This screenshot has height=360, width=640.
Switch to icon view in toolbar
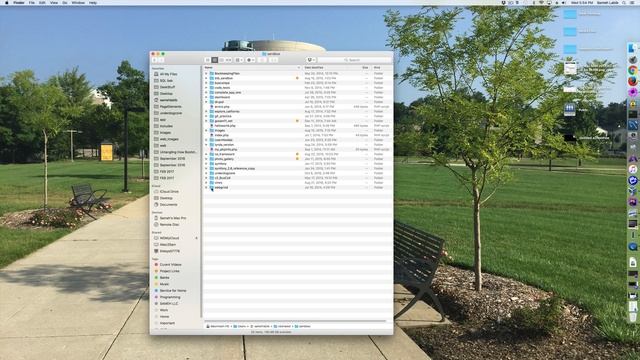pos(208,60)
